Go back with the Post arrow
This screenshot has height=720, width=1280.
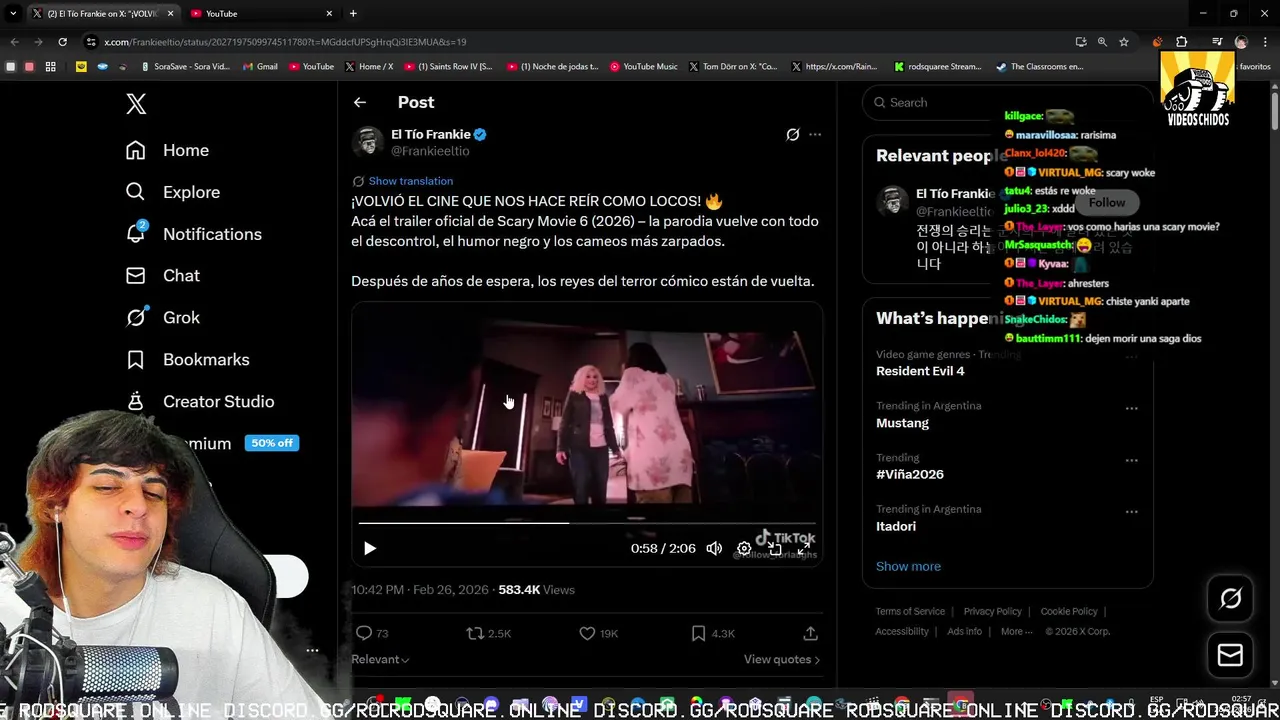[360, 102]
